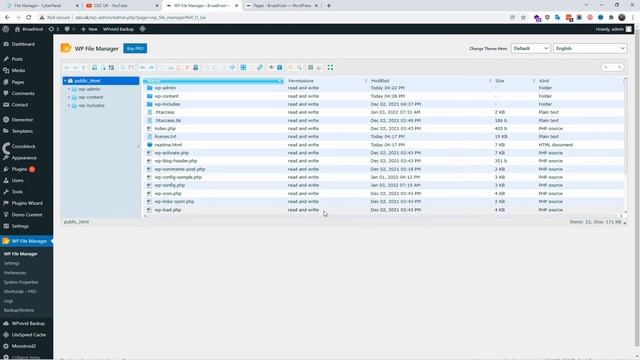The image size is (640, 360).
Task: Select the index.php file row
Action: 384,129
